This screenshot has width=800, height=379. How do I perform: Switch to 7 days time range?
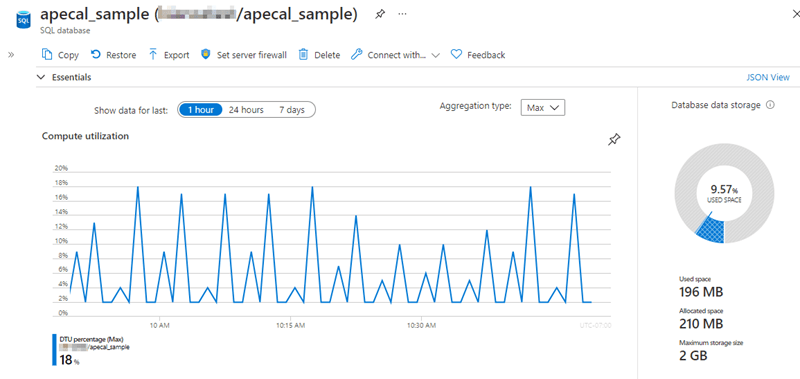292,110
